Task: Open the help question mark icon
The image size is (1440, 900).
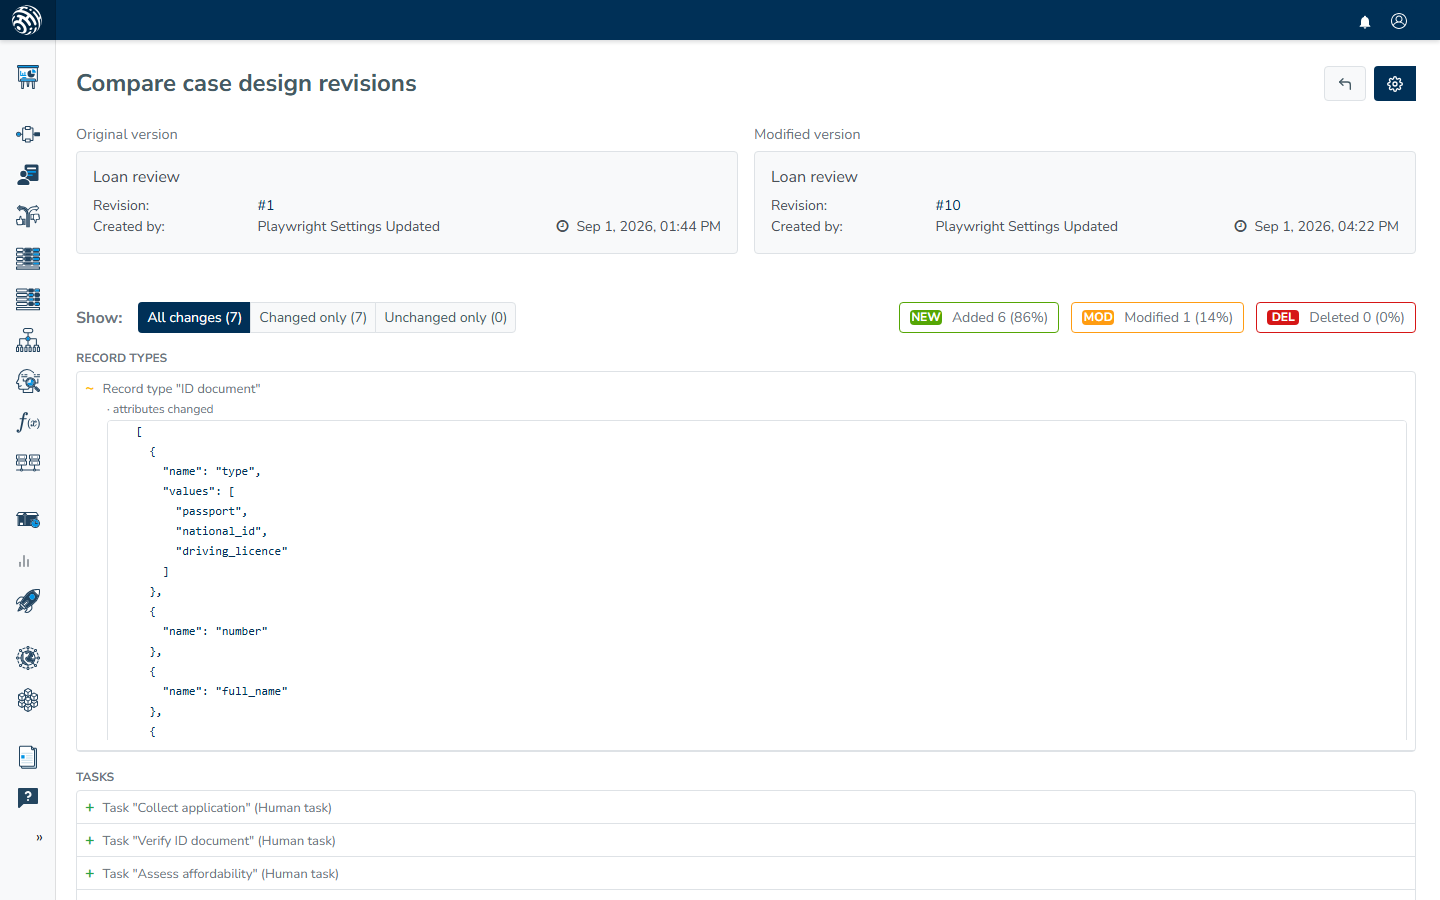Action: 28,797
